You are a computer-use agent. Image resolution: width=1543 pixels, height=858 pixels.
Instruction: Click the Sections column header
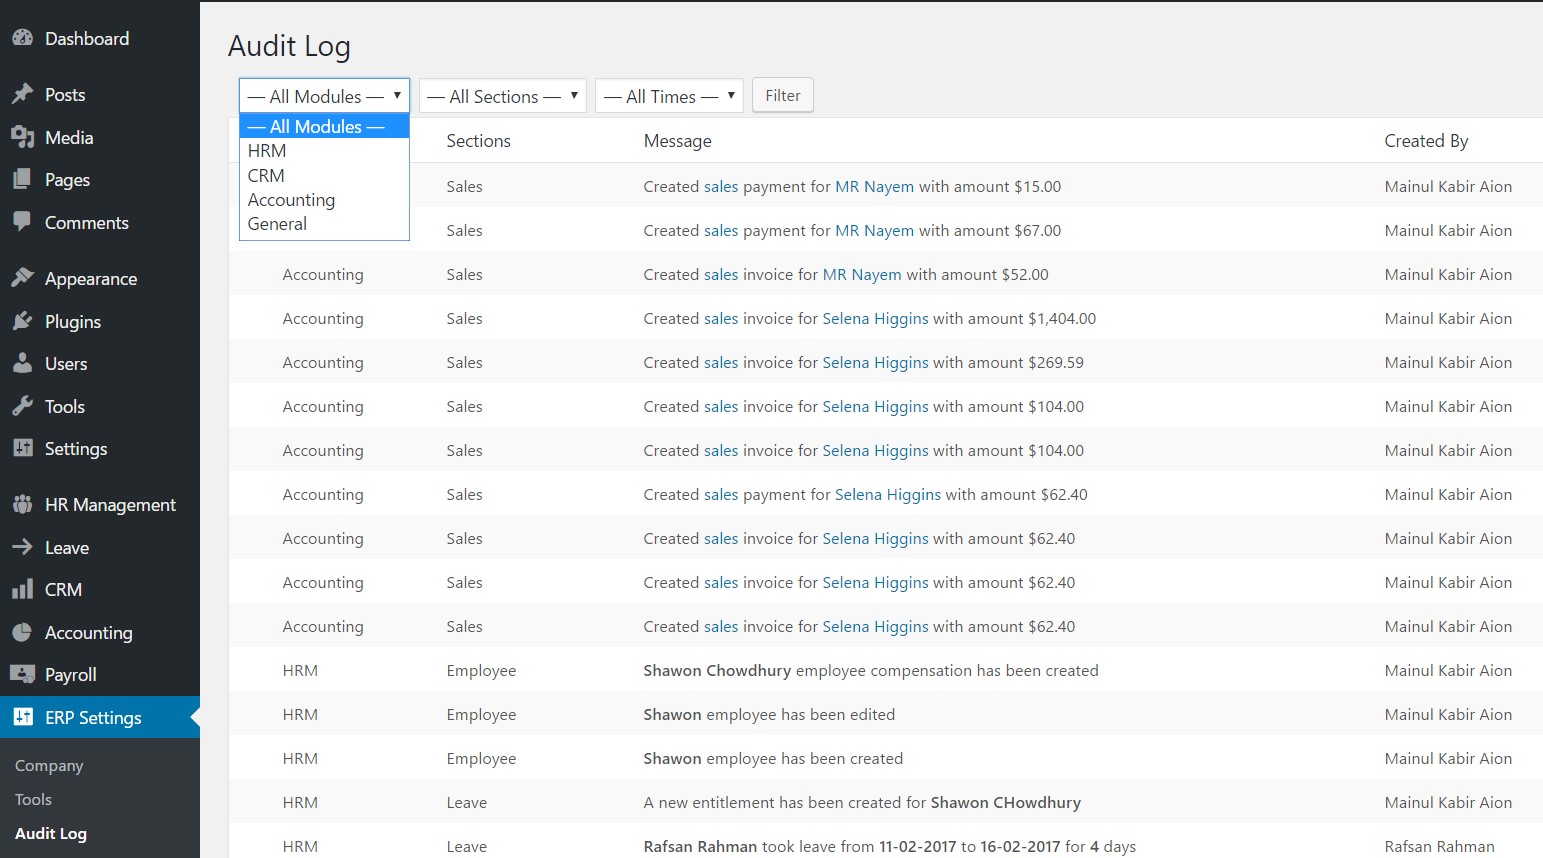click(x=478, y=141)
